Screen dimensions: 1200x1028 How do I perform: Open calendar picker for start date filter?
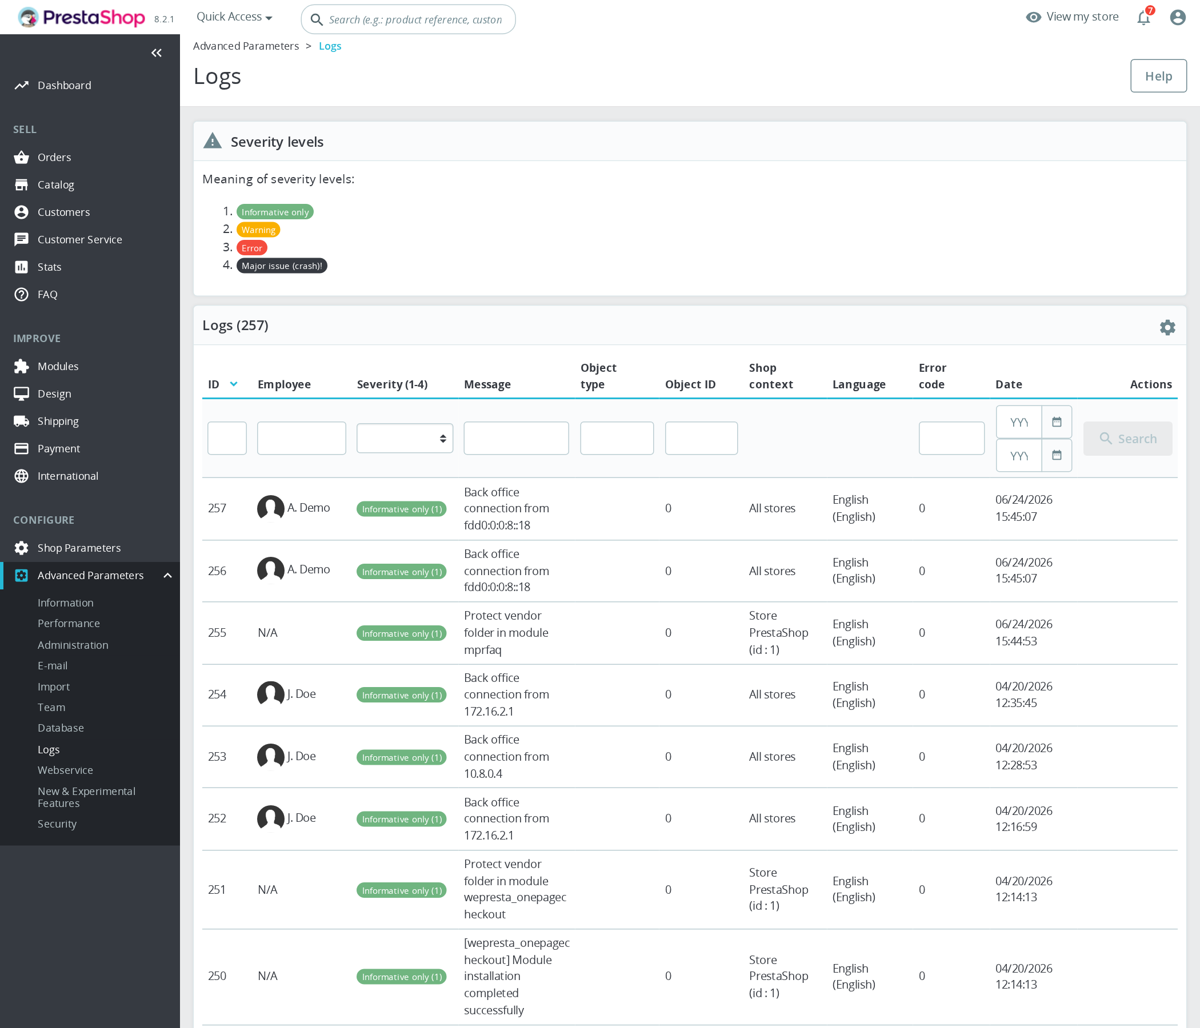[x=1056, y=422]
